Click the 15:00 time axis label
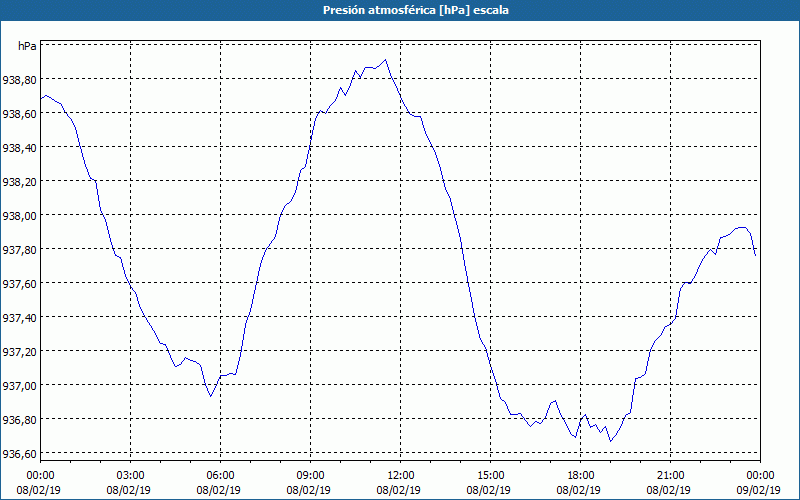This screenshot has width=800, height=500. tap(490, 476)
